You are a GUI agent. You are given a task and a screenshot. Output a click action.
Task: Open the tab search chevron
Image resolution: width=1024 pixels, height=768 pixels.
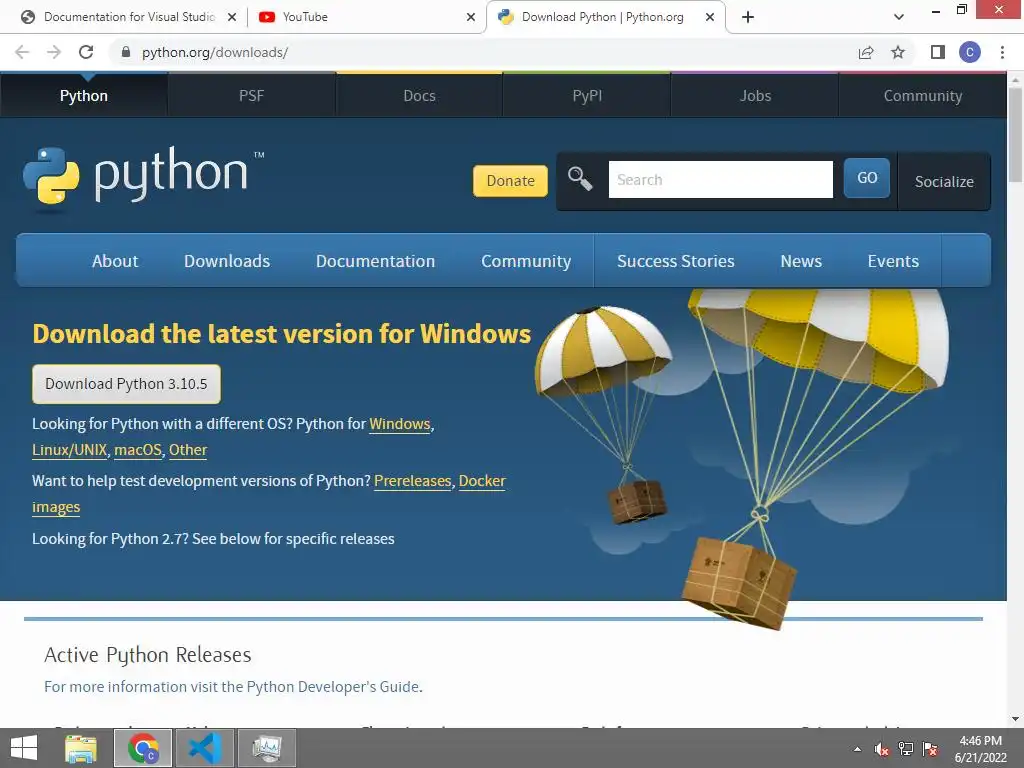(x=899, y=17)
